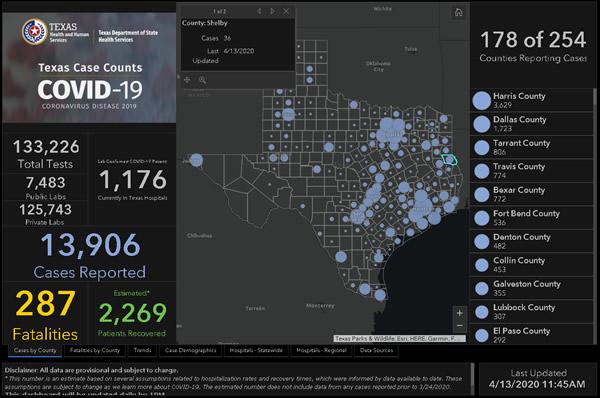Image resolution: width=600 pixels, height=398 pixels.
Task: Select Travis County in the list
Action: click(531, 171)
